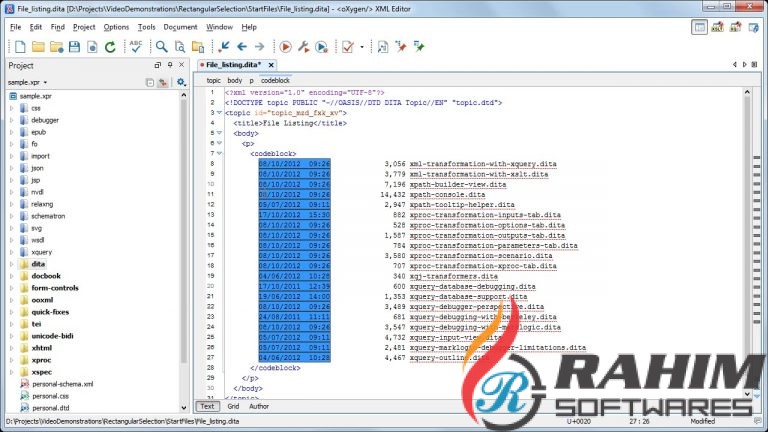Collapse the codeblock fold on line 7
This screenshot has width=768, height=432.
pos(219,153)
